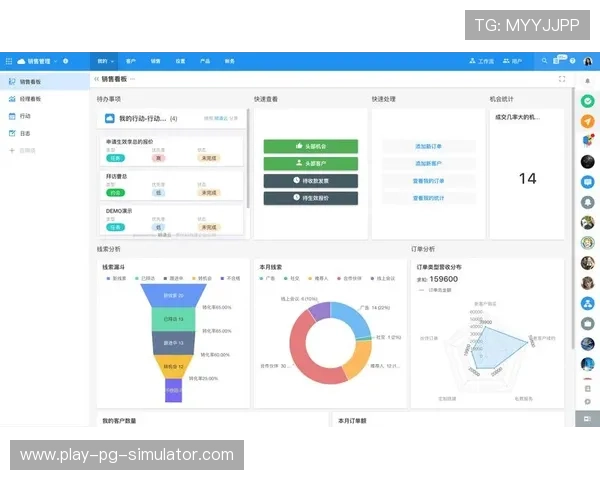Click the 行动 calendar icon in left sidebar

tap(11, 115)
